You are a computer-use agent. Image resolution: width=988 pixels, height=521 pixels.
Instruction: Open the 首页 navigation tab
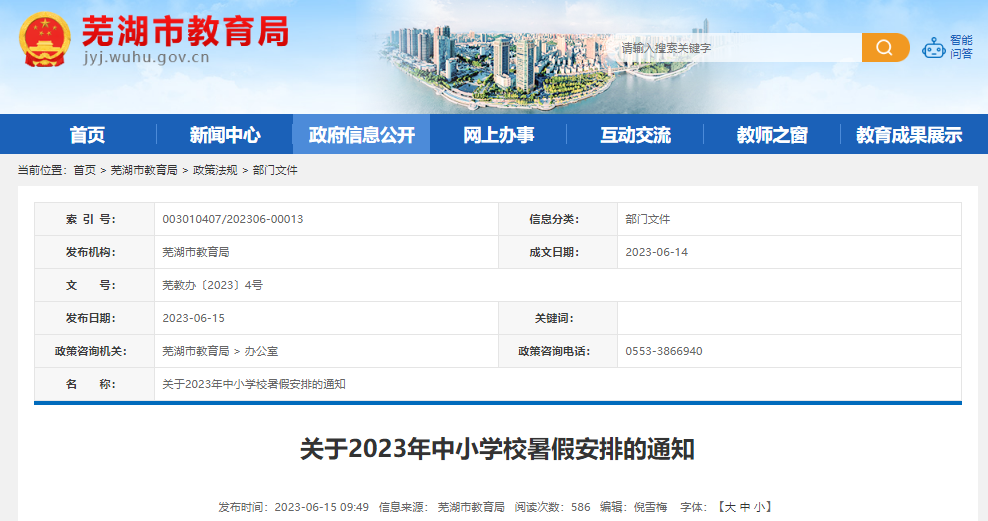pyautogui.click(x=87, y=134)
